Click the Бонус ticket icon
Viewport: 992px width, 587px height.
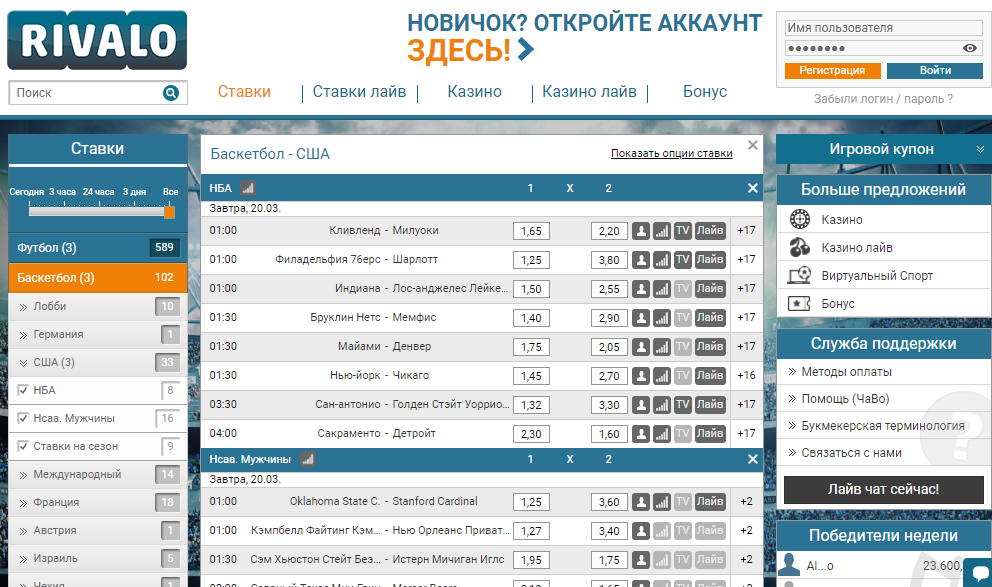pos(800,304)
